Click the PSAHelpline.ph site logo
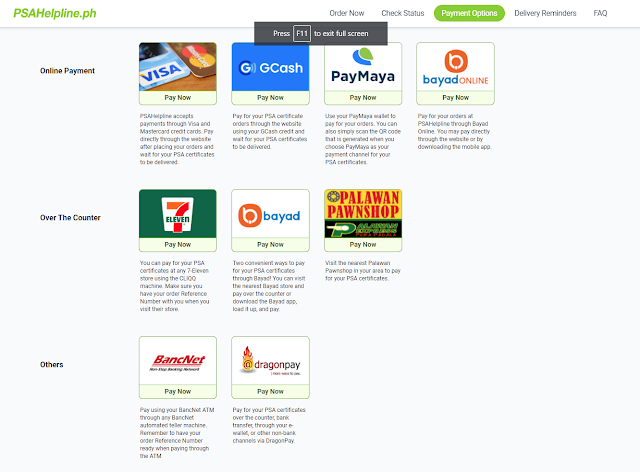Screen dimensions: 640x472 coord(55,13)
